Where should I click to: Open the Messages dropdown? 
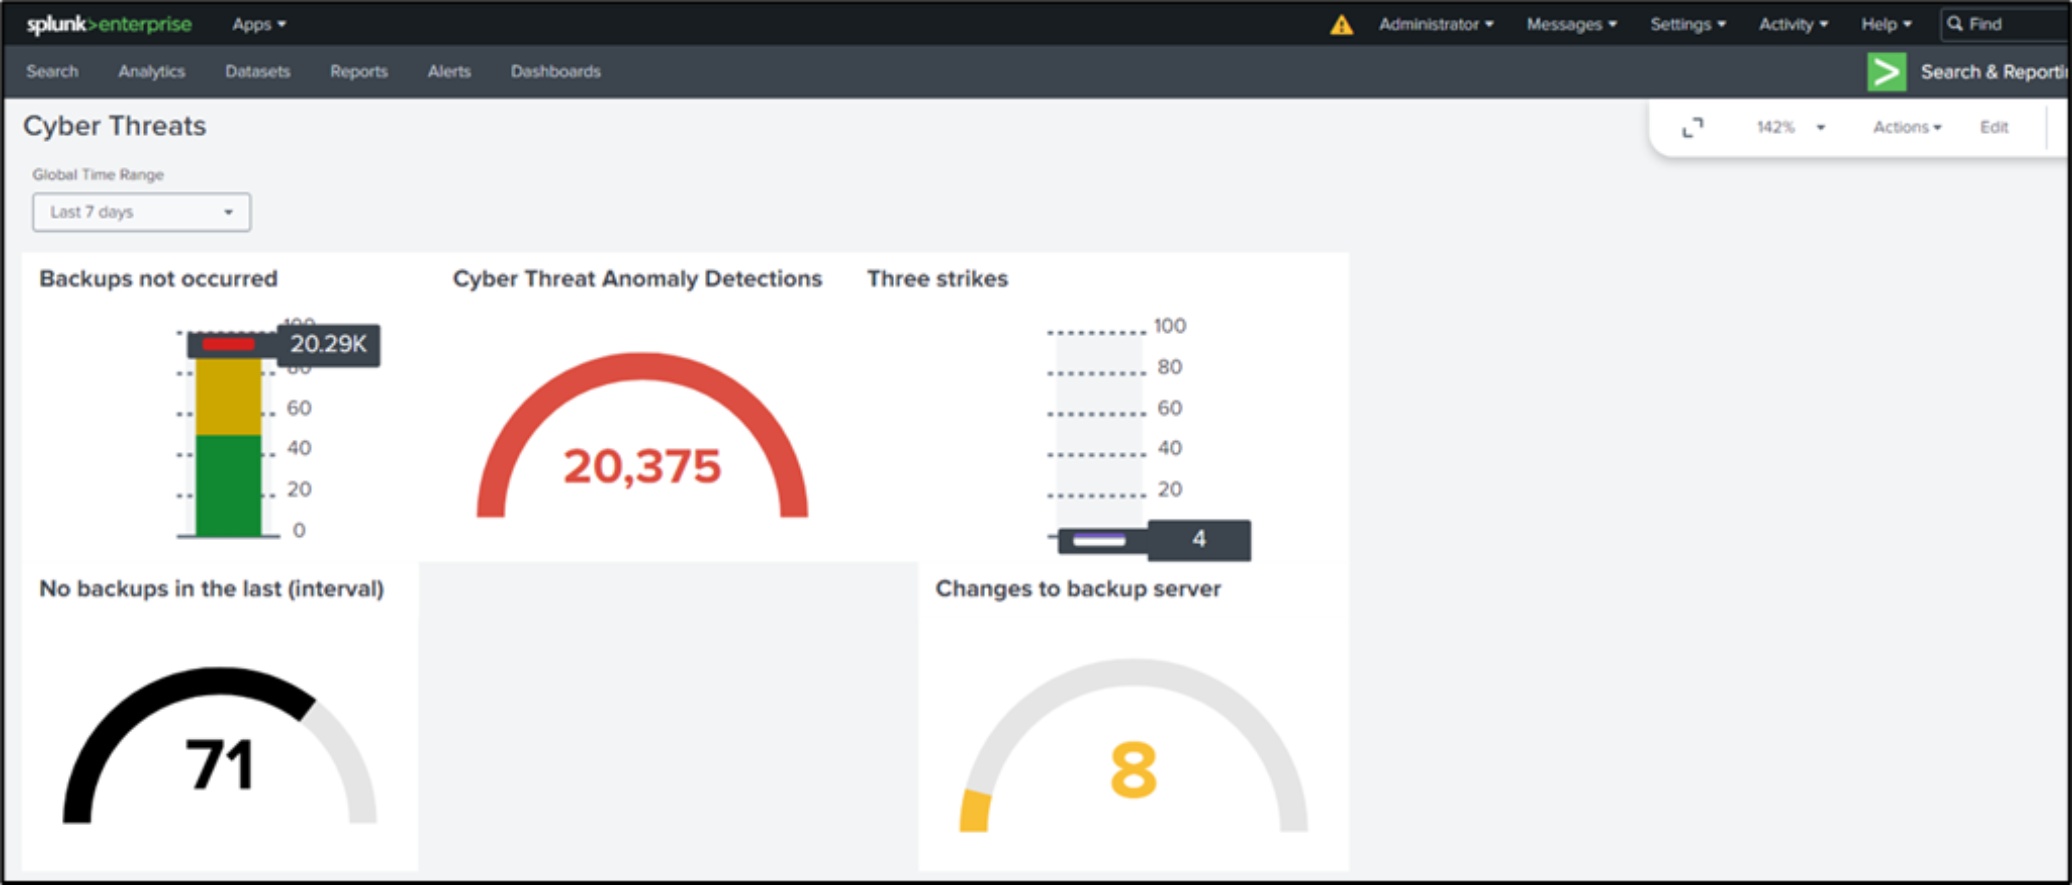pos(1571,24)
